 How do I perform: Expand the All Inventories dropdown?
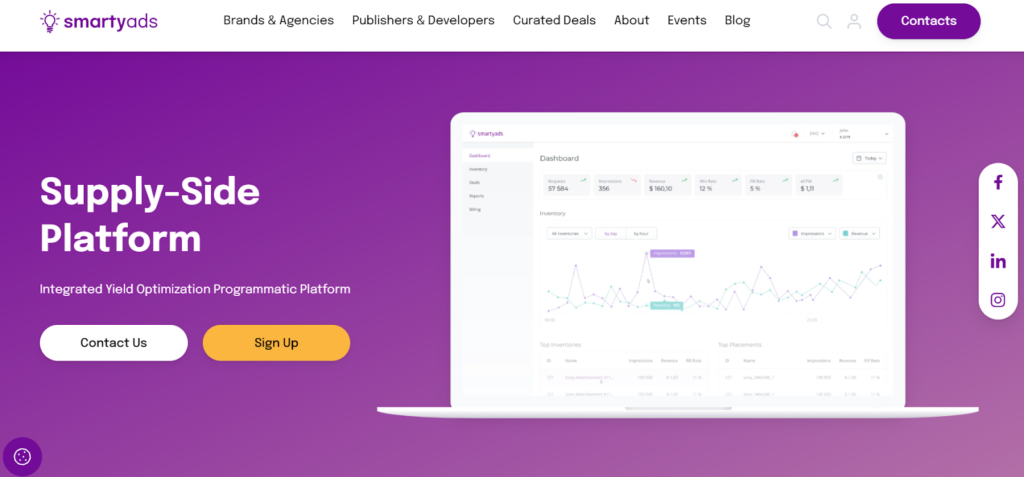pos(569,233)
